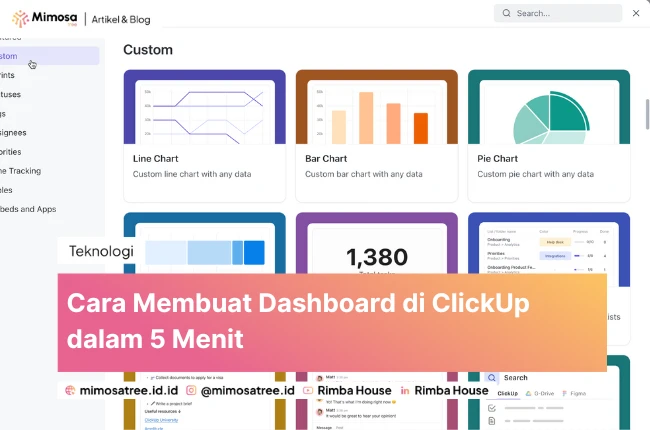Select the blue battery bar widget card
The image size is (650, 430).
click(x=205, y=243)
